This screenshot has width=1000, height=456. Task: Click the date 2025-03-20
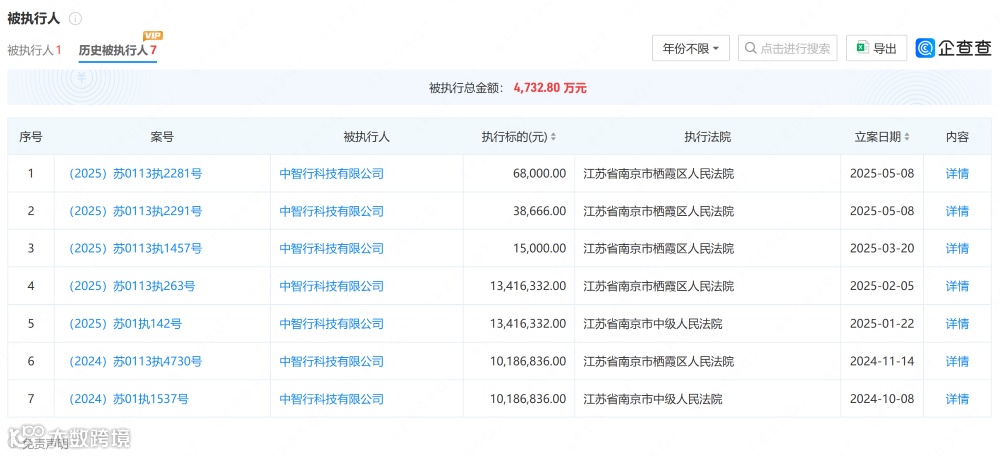(x=882, y=249)
